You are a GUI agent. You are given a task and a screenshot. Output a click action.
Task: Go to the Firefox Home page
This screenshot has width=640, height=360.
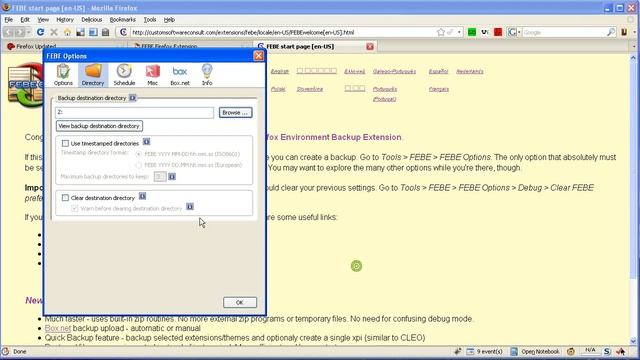tap(67, 32)
